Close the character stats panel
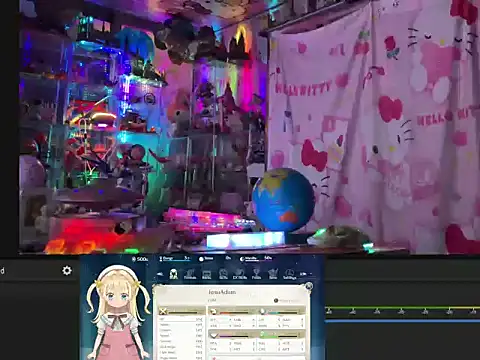Screen dimensions: 480x360 pyautogui.click(x=309, y=286)
